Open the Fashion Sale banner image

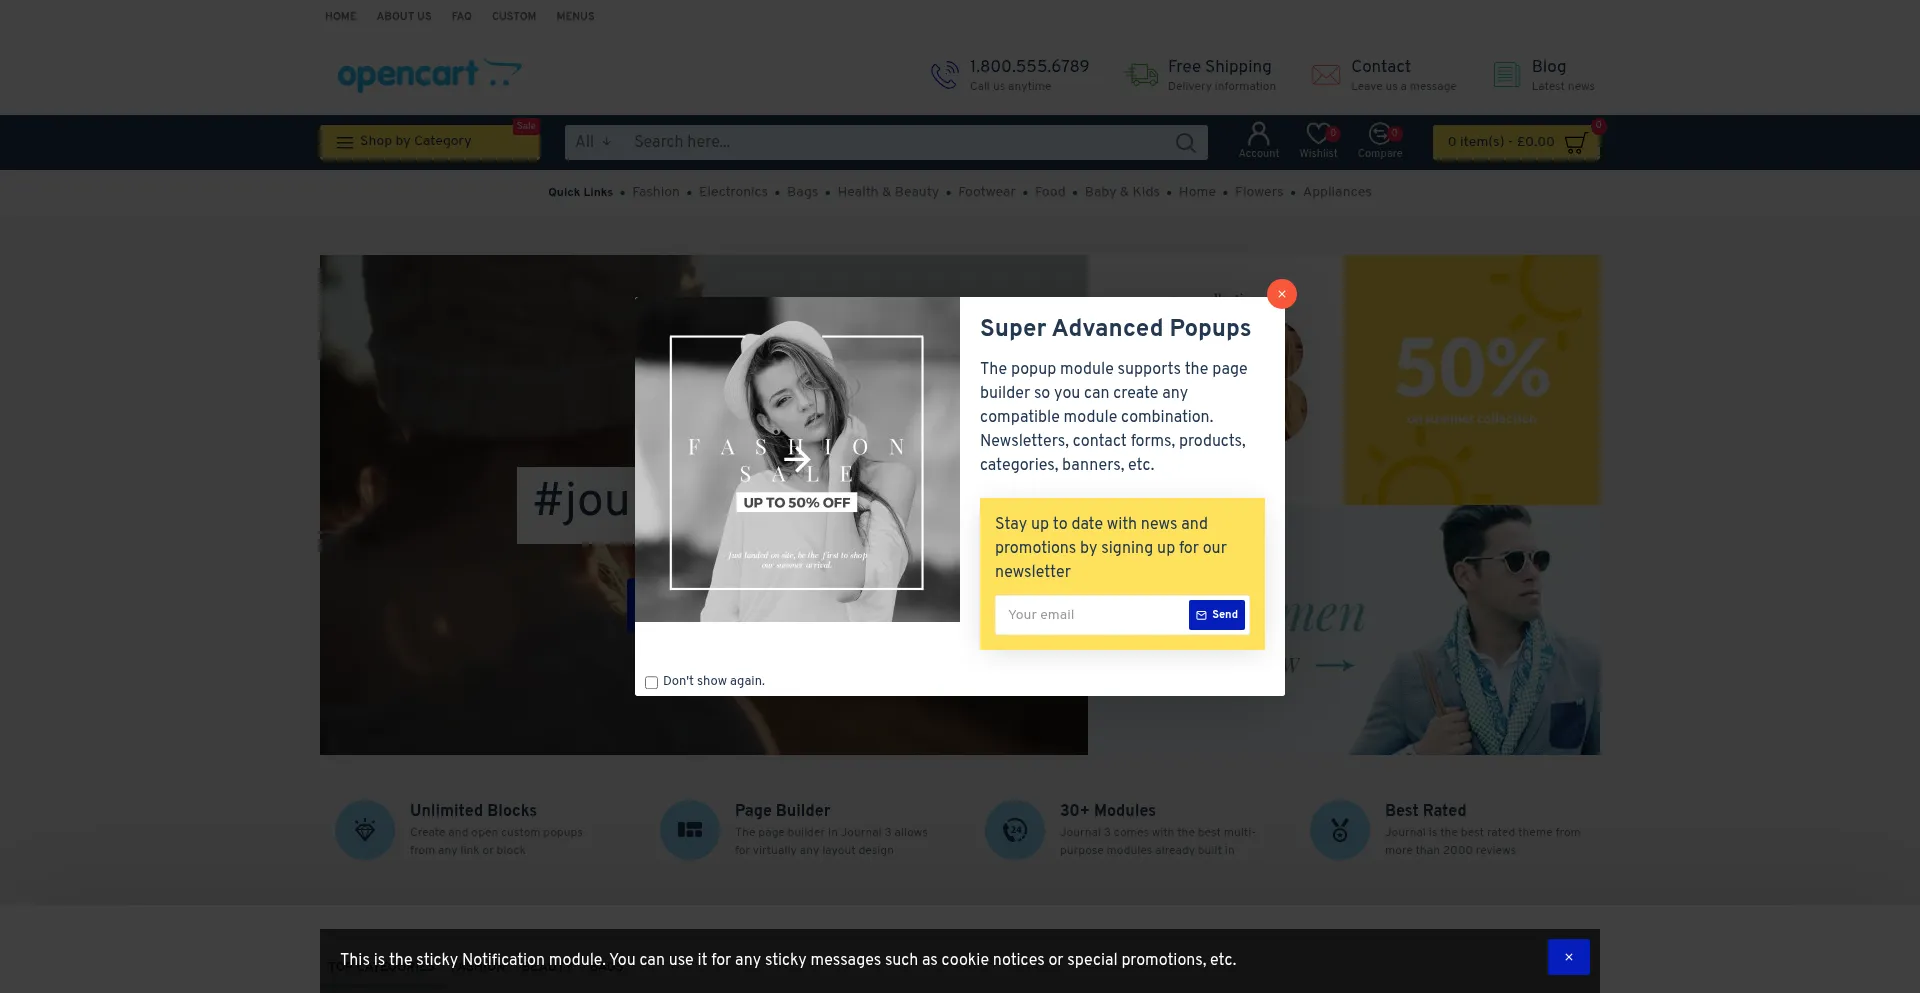tap(797, 460)
